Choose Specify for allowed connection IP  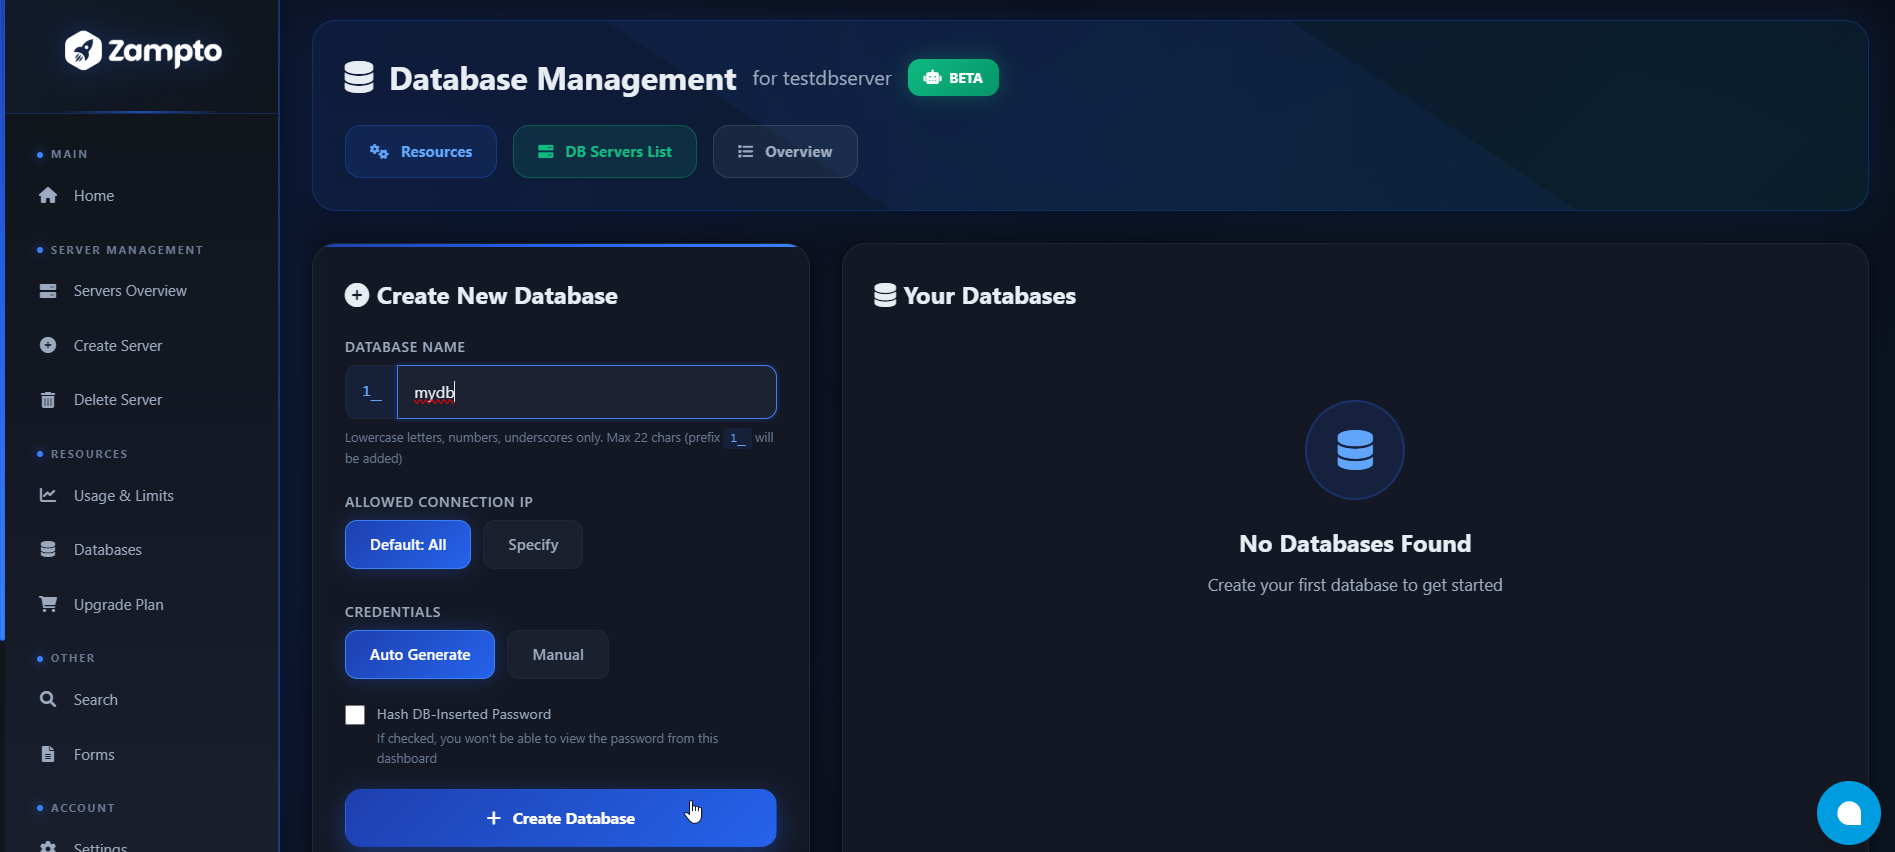tap(533, 545)
